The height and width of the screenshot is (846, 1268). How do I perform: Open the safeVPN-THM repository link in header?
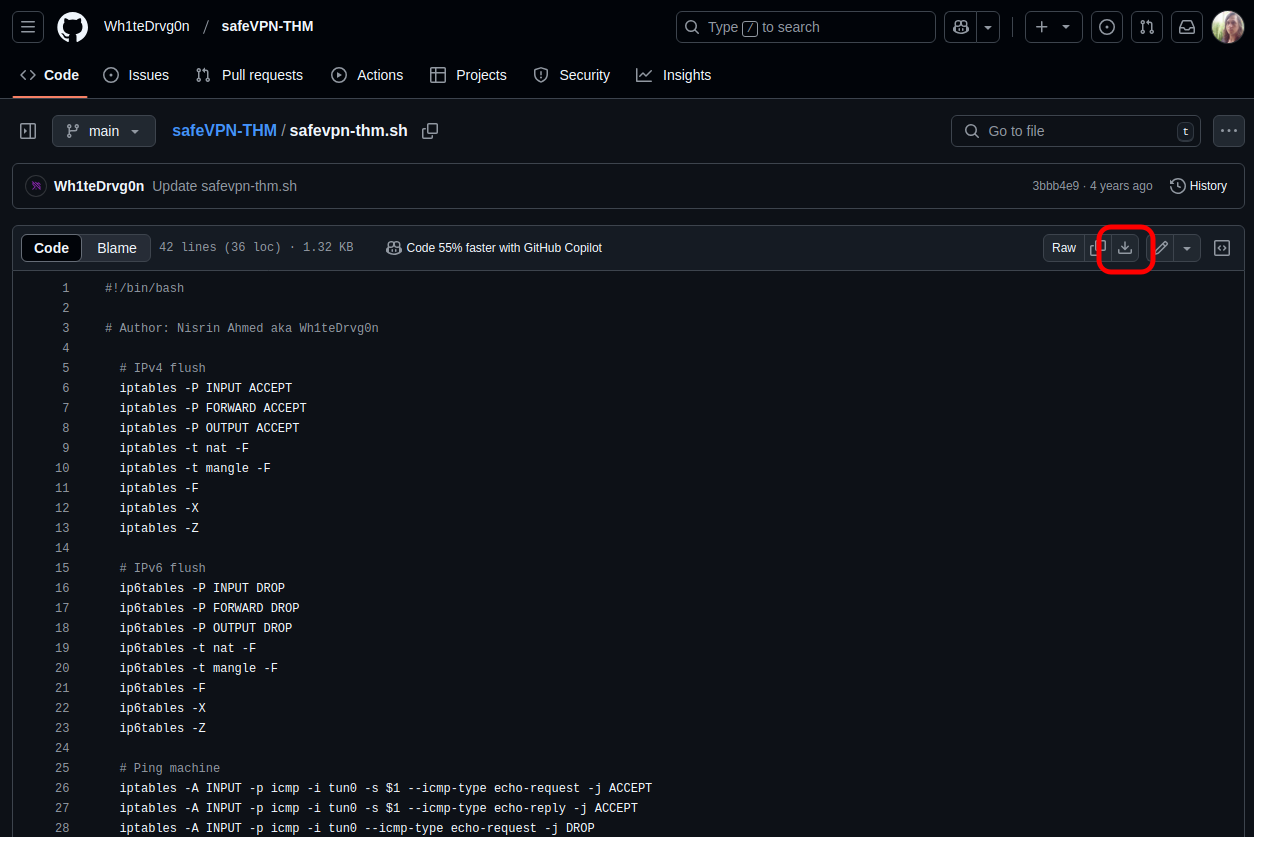pyautogui.click(x=267, y=26)
